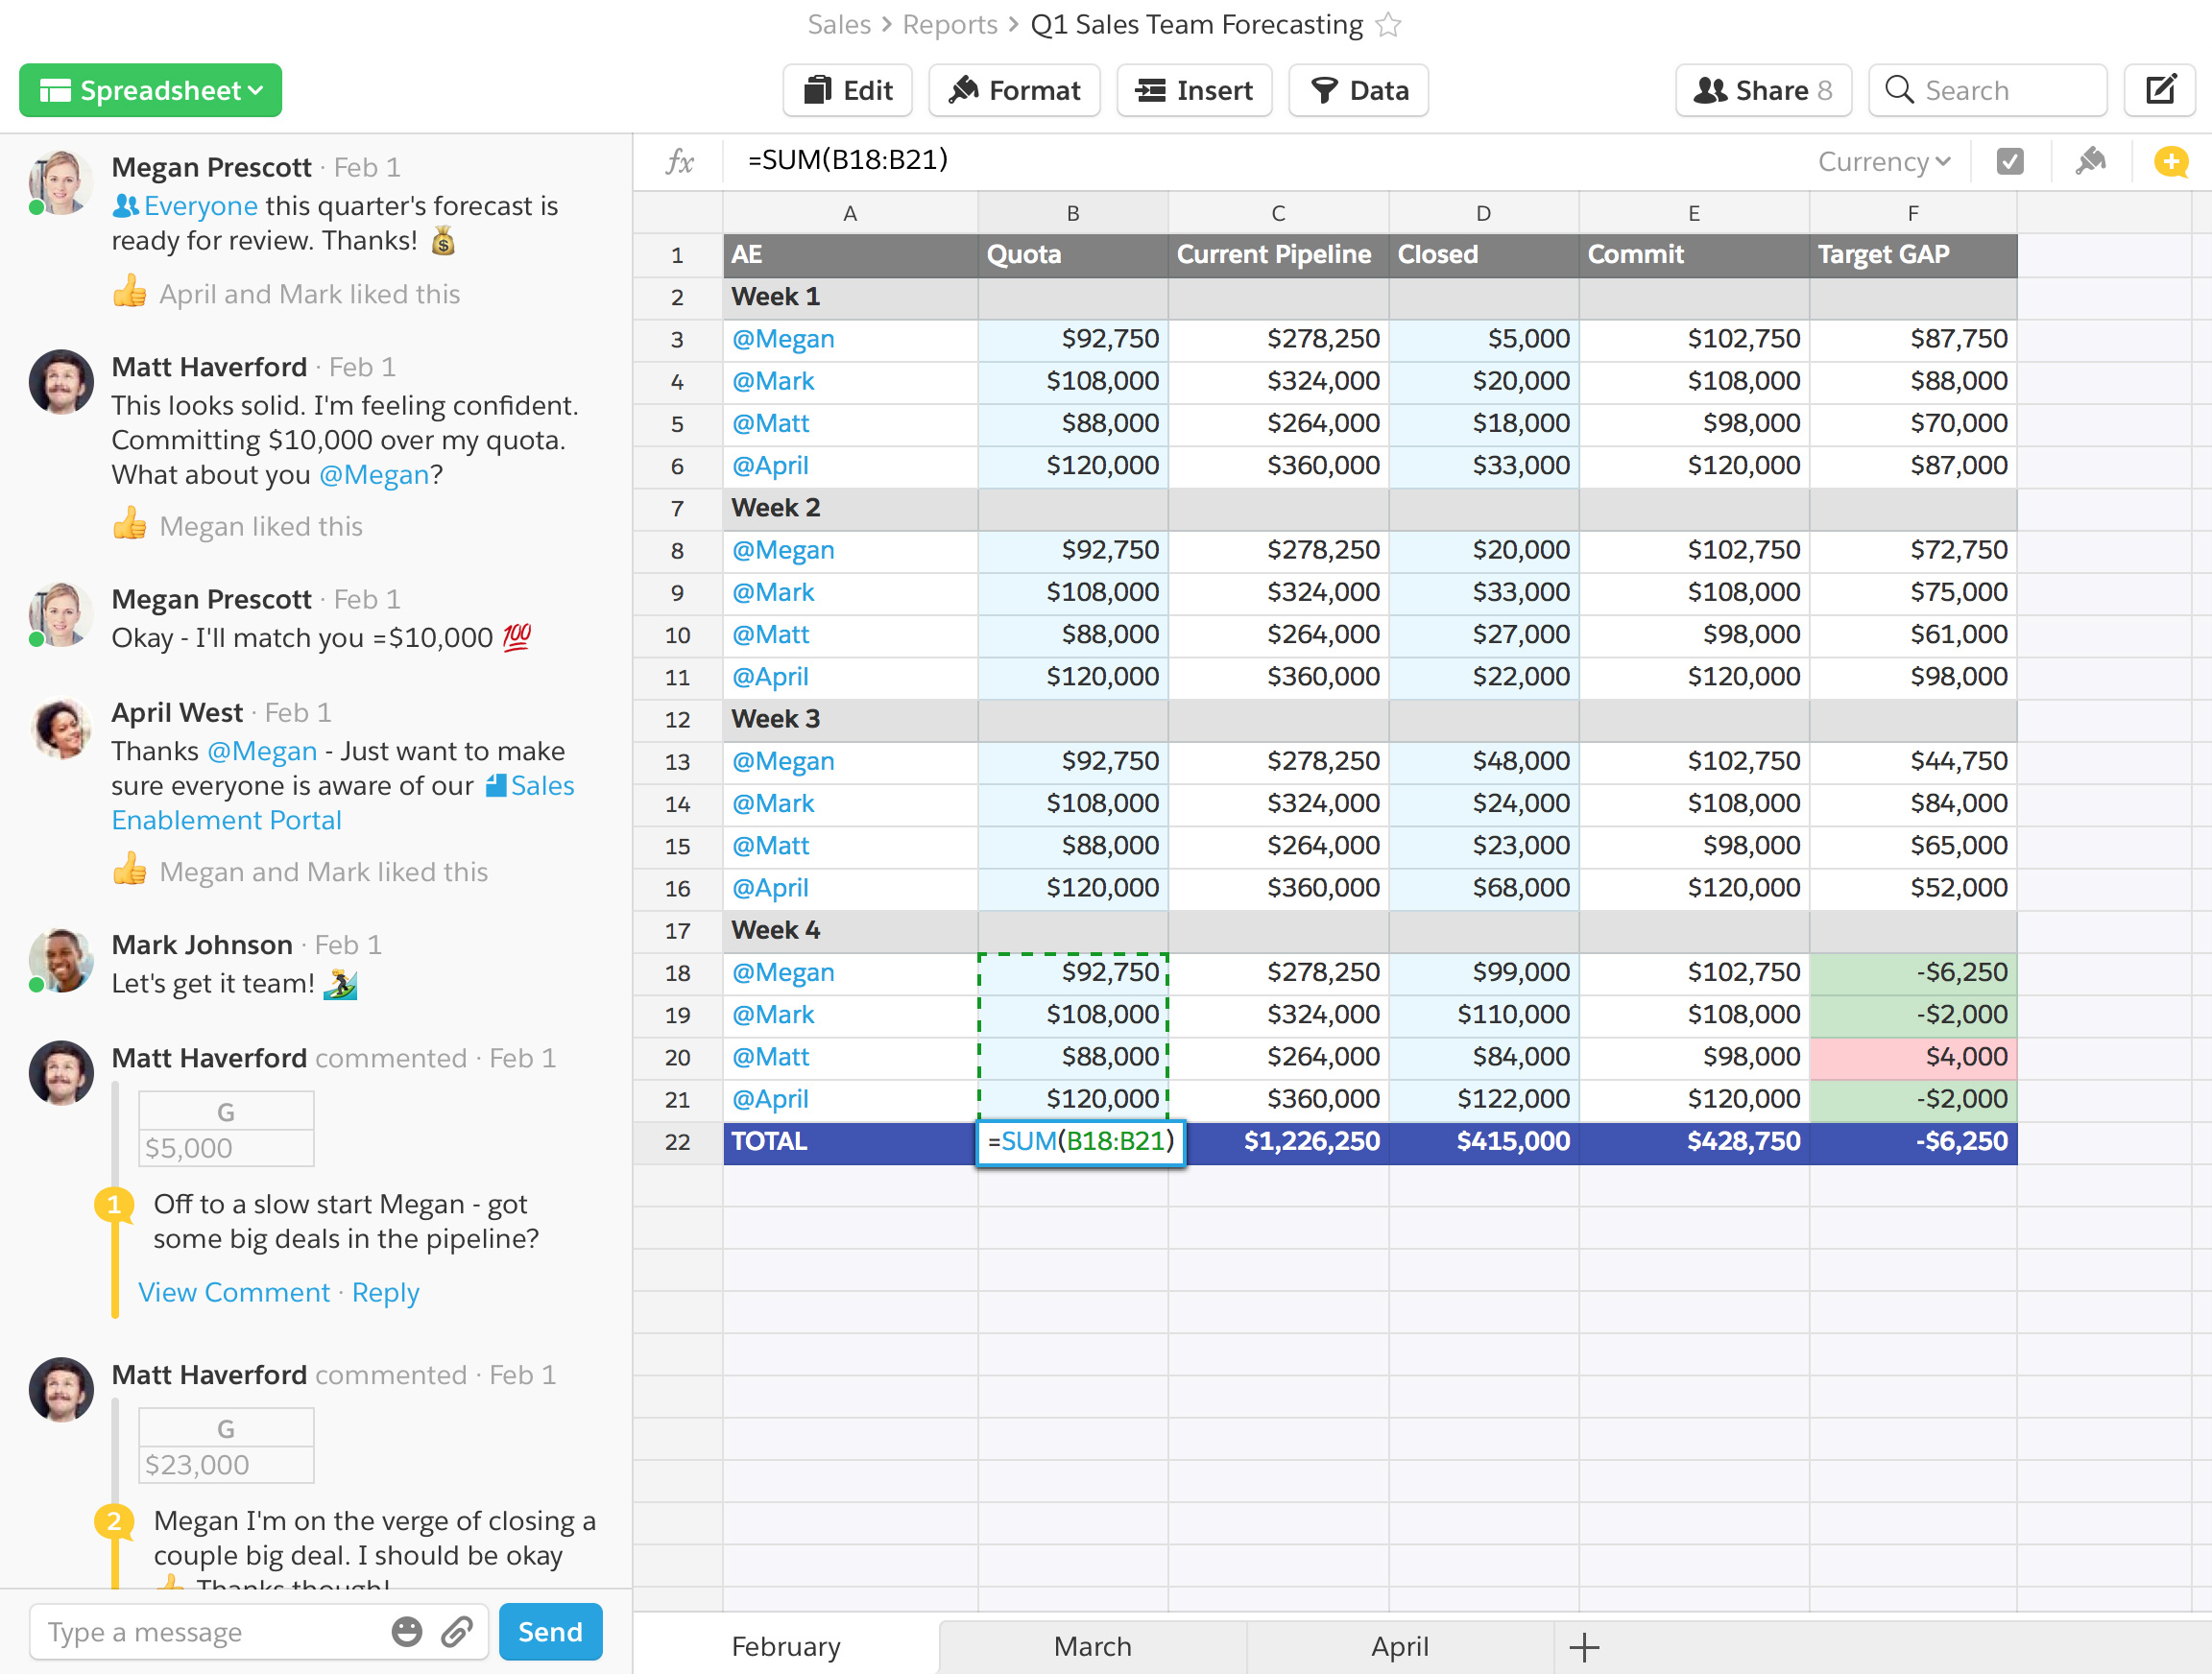
Task: Like Megan's forecast message with thumbs up
Action: 130,293
